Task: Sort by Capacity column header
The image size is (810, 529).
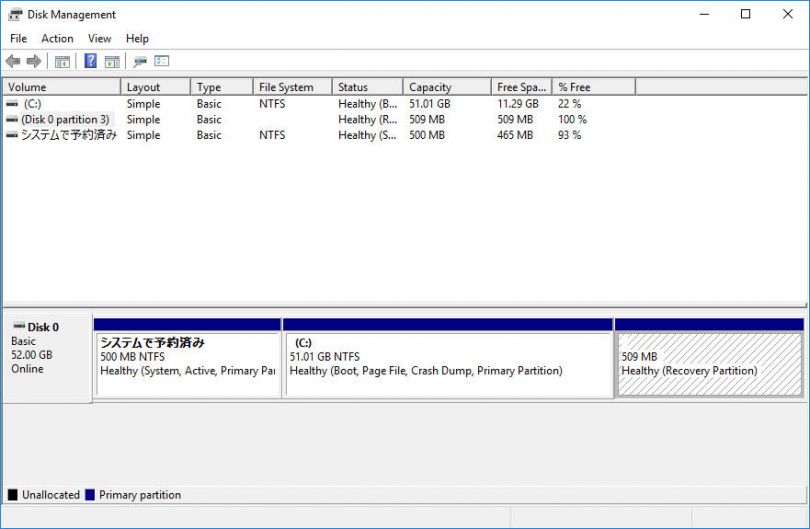Action: 446,87
